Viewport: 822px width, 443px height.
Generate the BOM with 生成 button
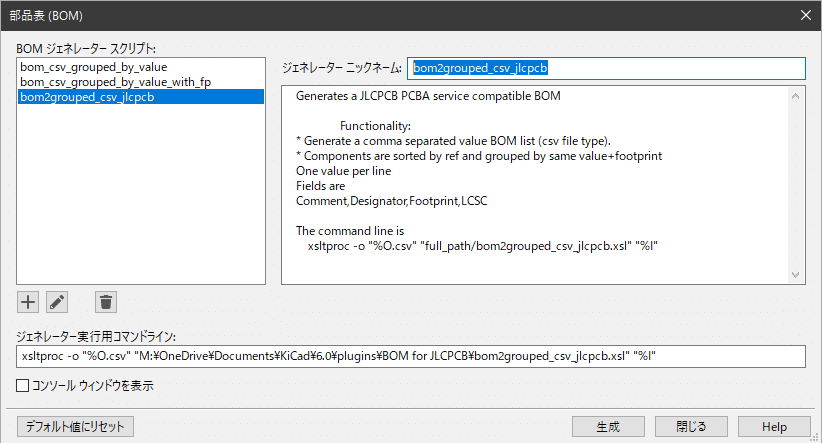608,427
